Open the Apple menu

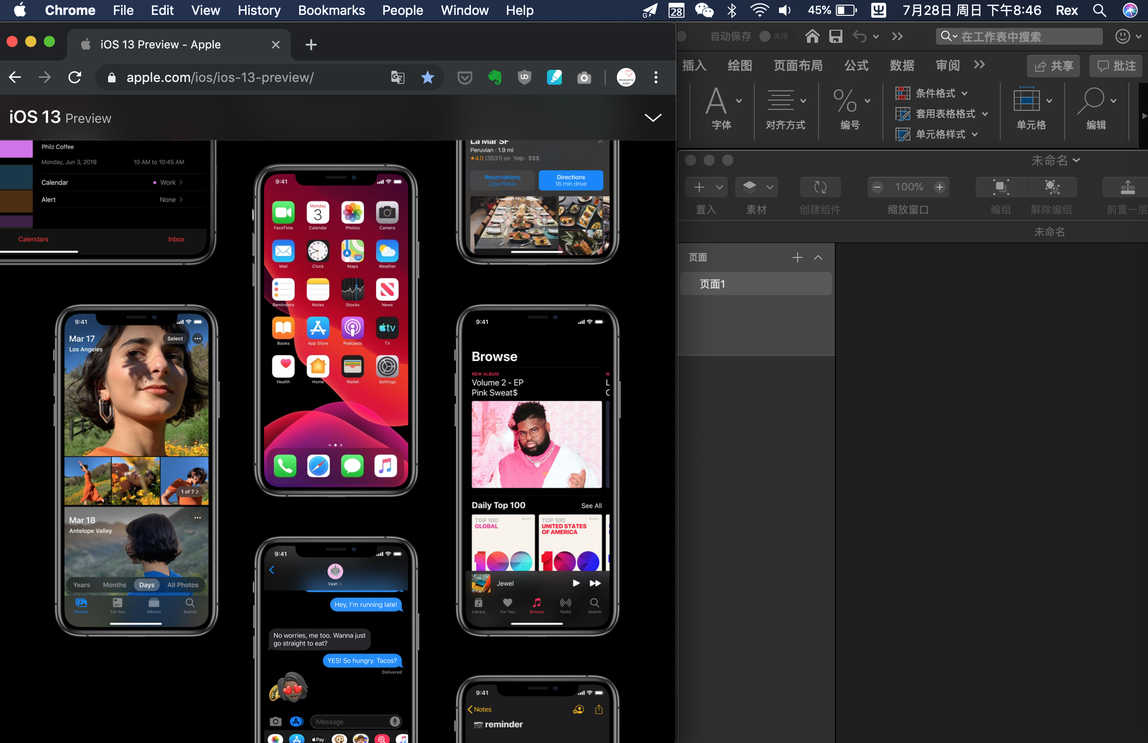20,10
